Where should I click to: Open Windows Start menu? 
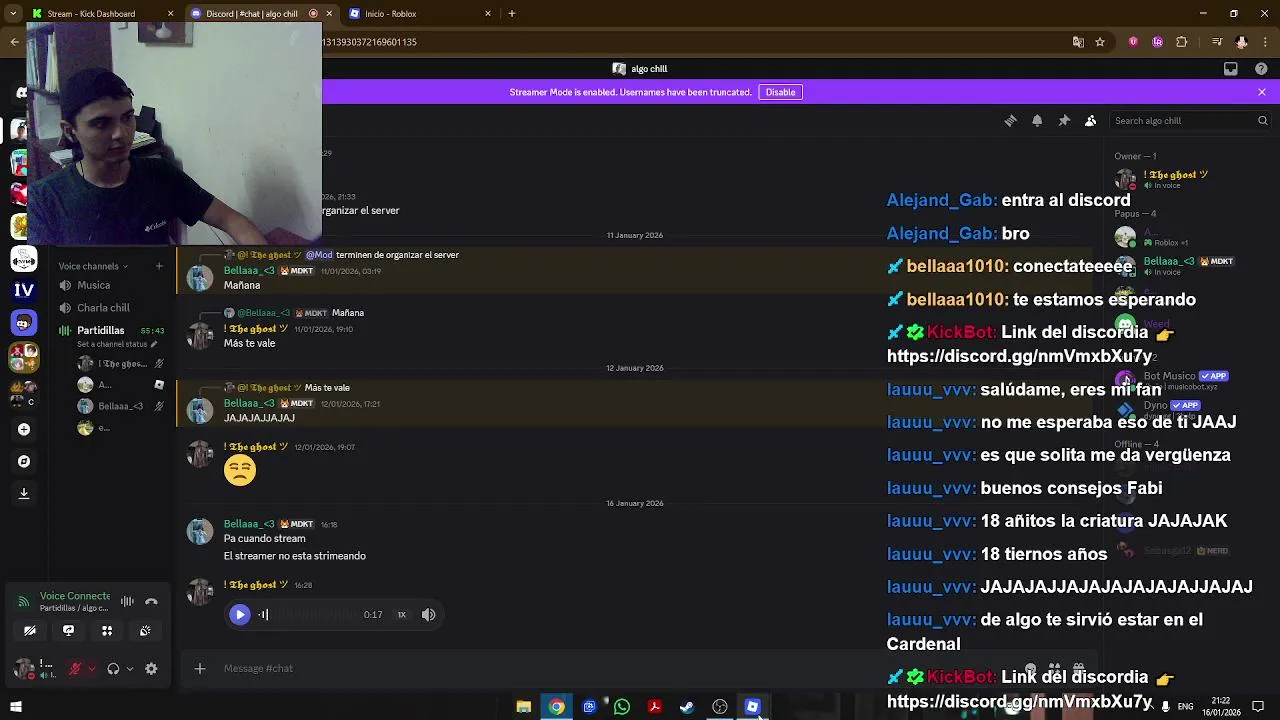point(15,707)
